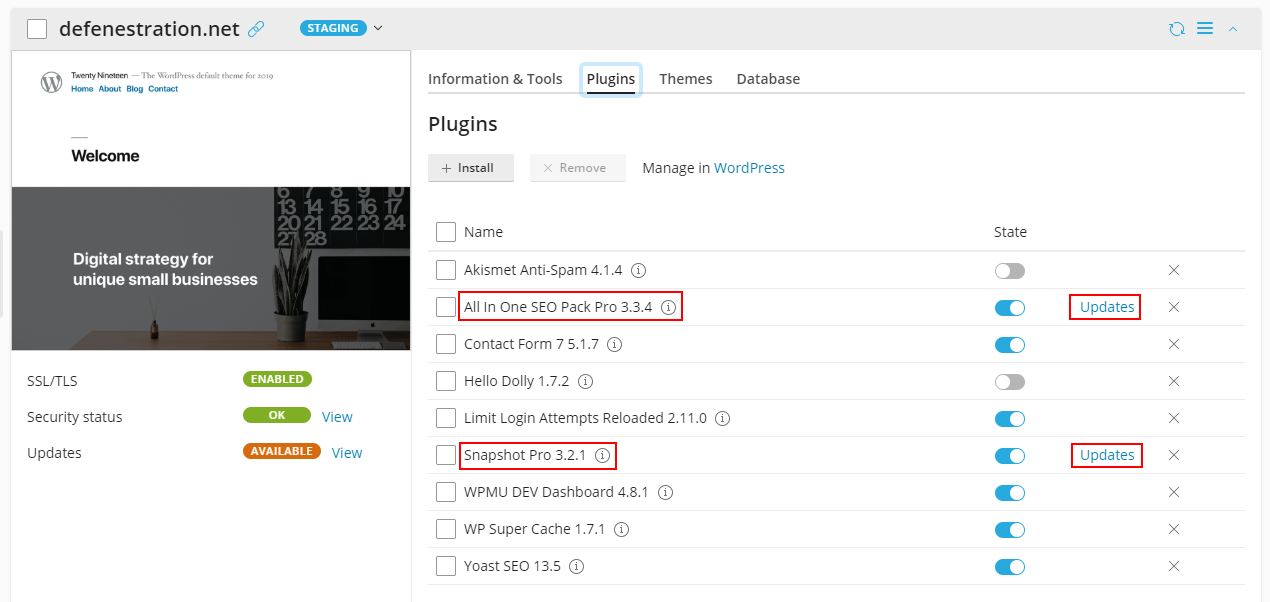Check the Yoast SEO row checkbox
The image size is (1270, 602).
(x=446, y=566)
